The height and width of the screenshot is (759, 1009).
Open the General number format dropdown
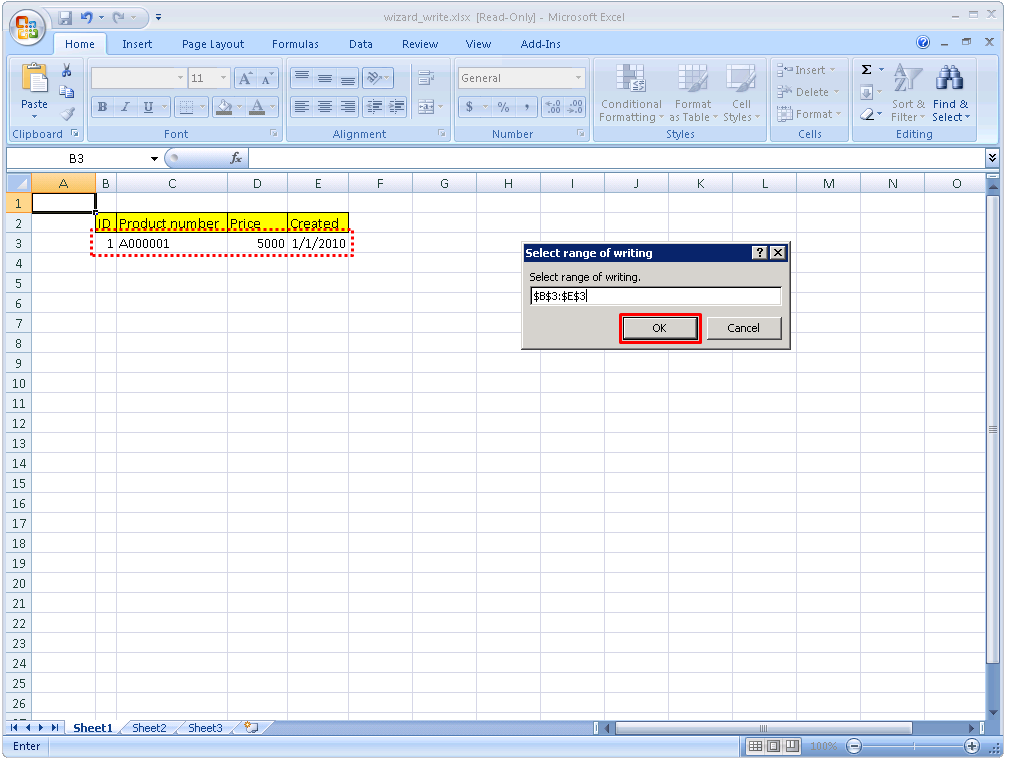pos(577,77)
